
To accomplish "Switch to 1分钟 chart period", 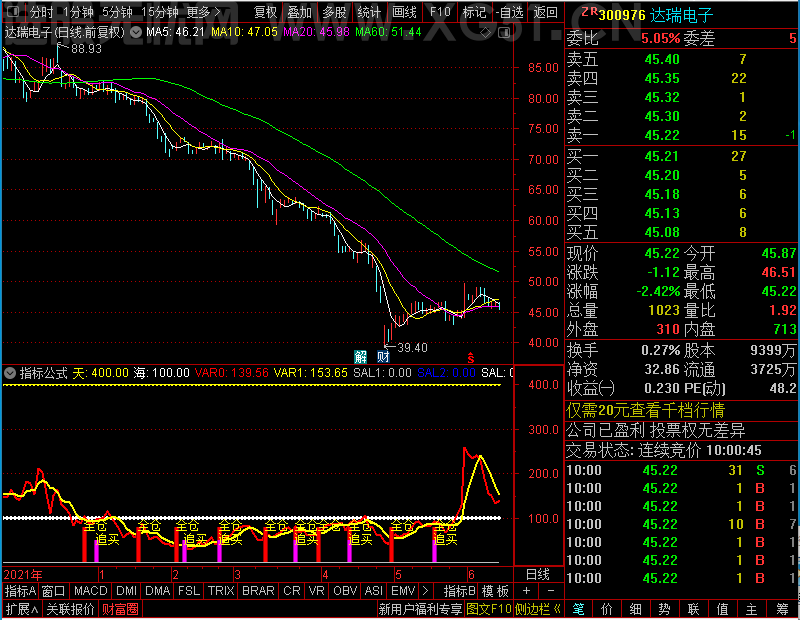I will pos(79,12).
